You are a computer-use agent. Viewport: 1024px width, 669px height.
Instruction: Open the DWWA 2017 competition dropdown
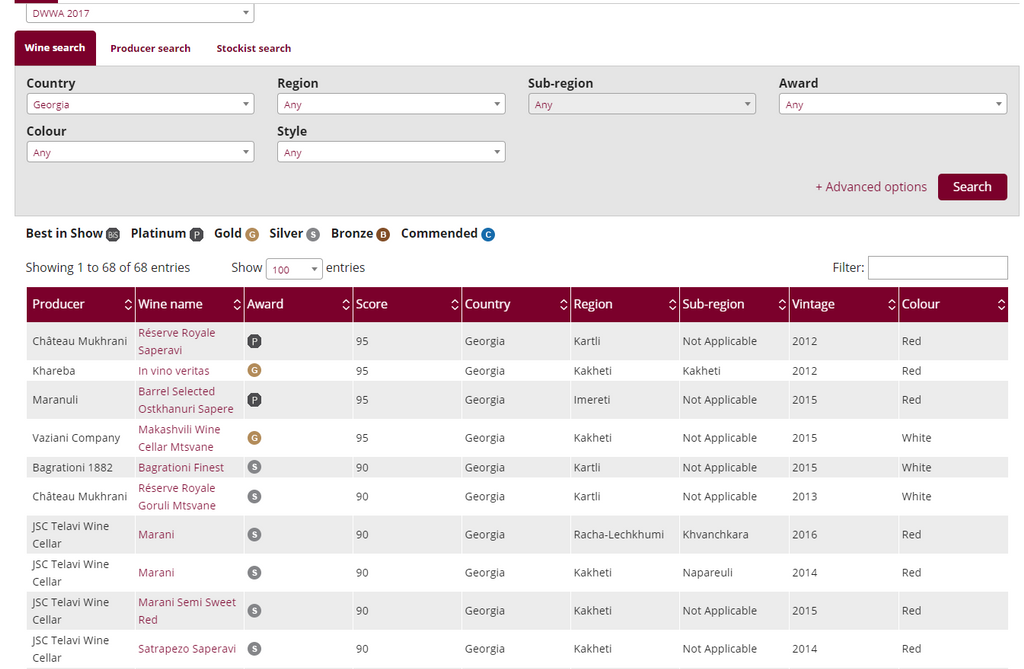click(140, 13)
